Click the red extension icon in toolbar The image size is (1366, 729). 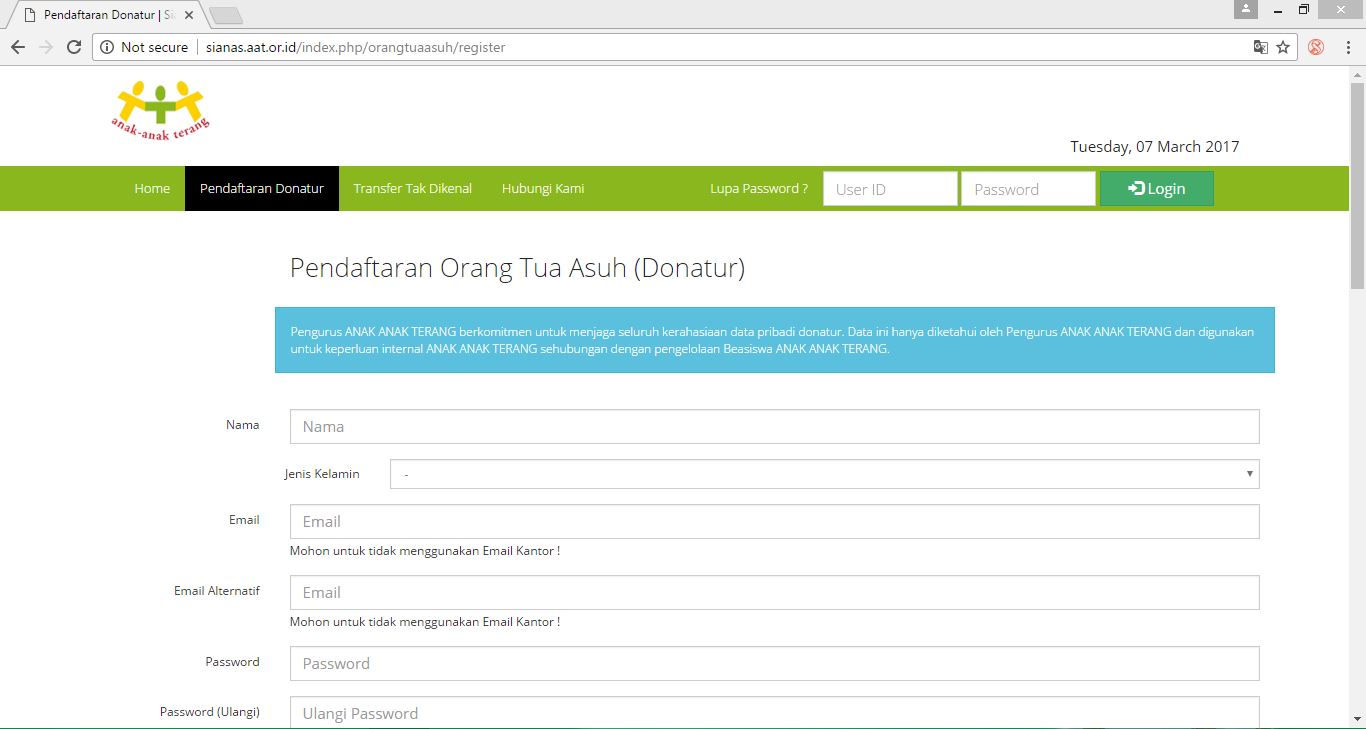pos(1316,47)
